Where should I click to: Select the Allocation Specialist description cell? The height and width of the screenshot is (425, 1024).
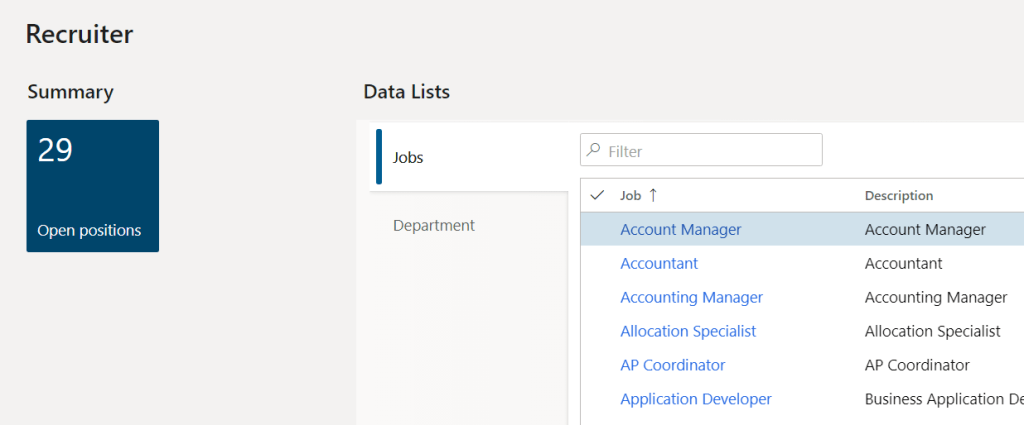pyautogui.click(x=932, y=331)
